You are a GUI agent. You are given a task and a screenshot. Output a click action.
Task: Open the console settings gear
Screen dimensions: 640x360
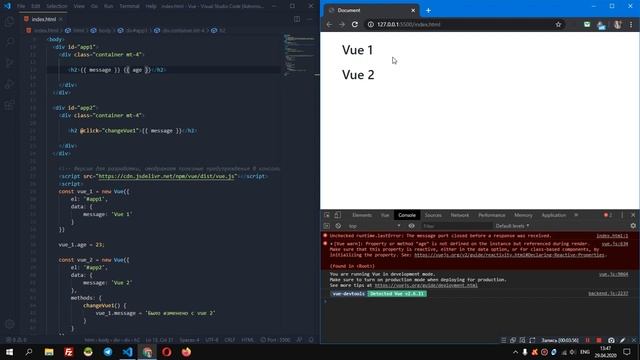633,226
